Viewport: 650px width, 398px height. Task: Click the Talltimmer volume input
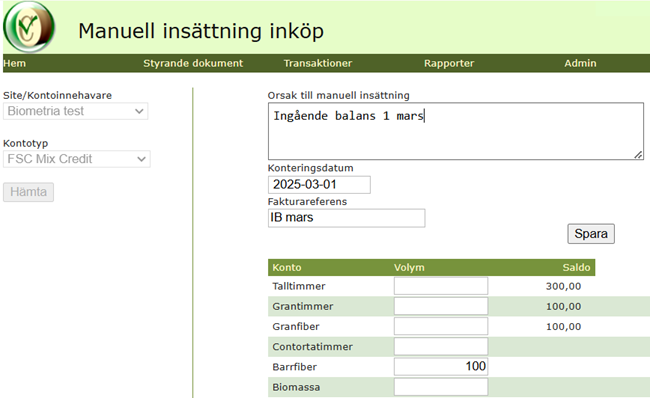[441, 286]
